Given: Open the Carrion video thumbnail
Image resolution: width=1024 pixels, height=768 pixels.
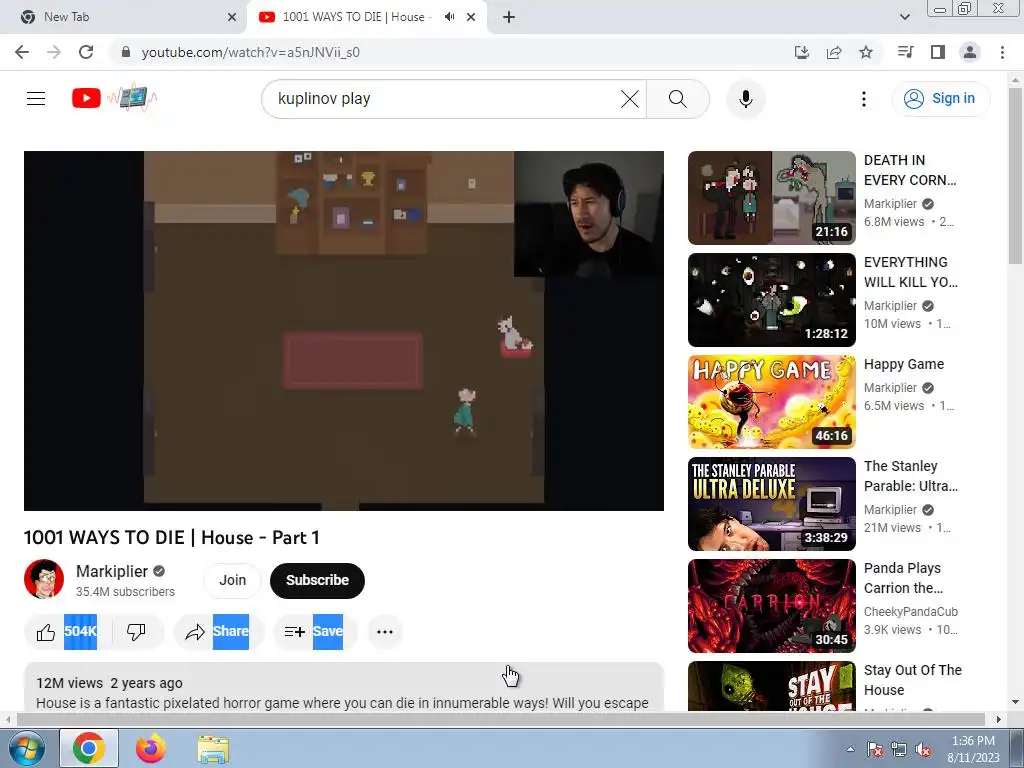Looking at the screenshot, I should coord(771,605).
